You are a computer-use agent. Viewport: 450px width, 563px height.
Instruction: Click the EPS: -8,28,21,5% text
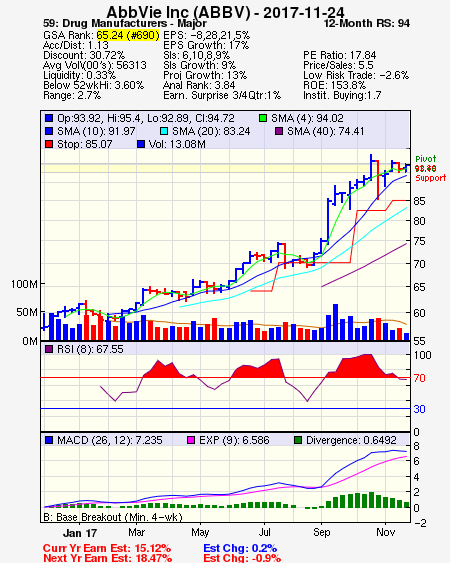207,35
